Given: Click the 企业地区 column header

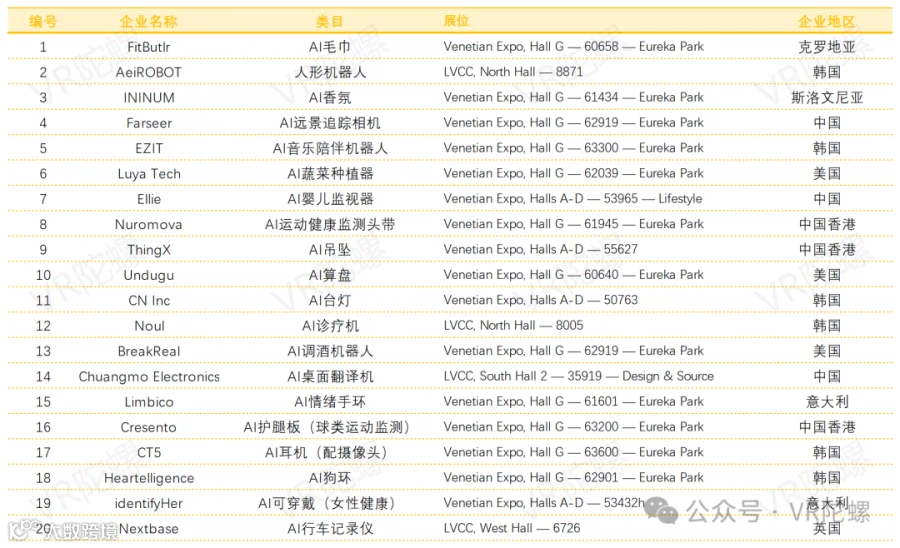Looking at the screenshot, I should click(x=827, y=21).
